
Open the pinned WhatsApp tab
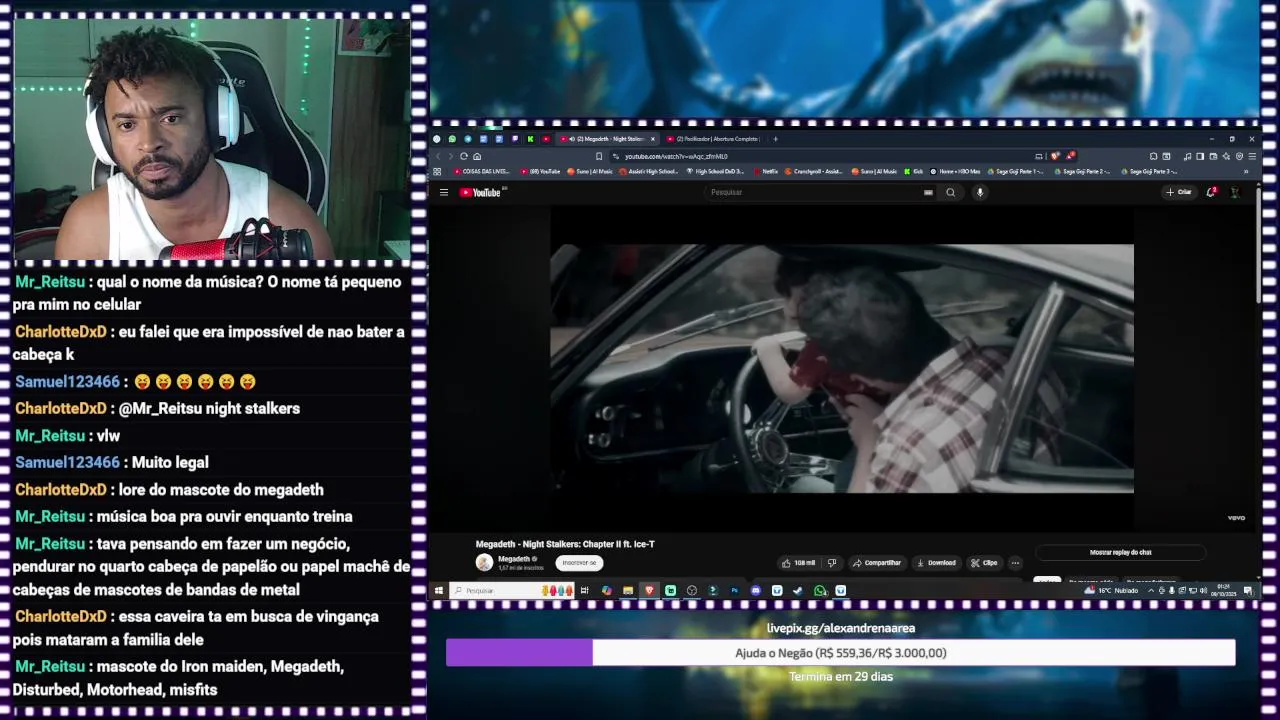(x=452, y=139)
